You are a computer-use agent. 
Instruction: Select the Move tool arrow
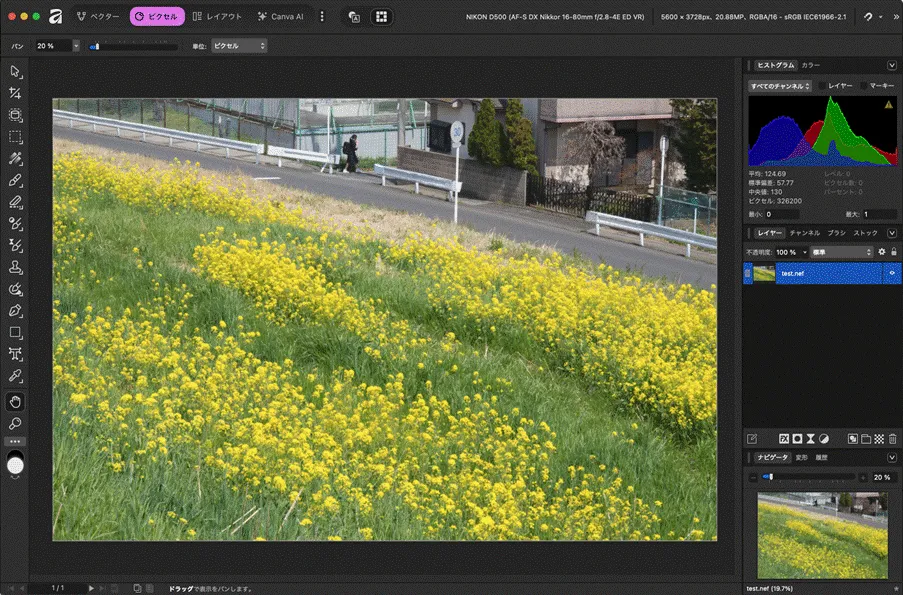tap(15, 72)
